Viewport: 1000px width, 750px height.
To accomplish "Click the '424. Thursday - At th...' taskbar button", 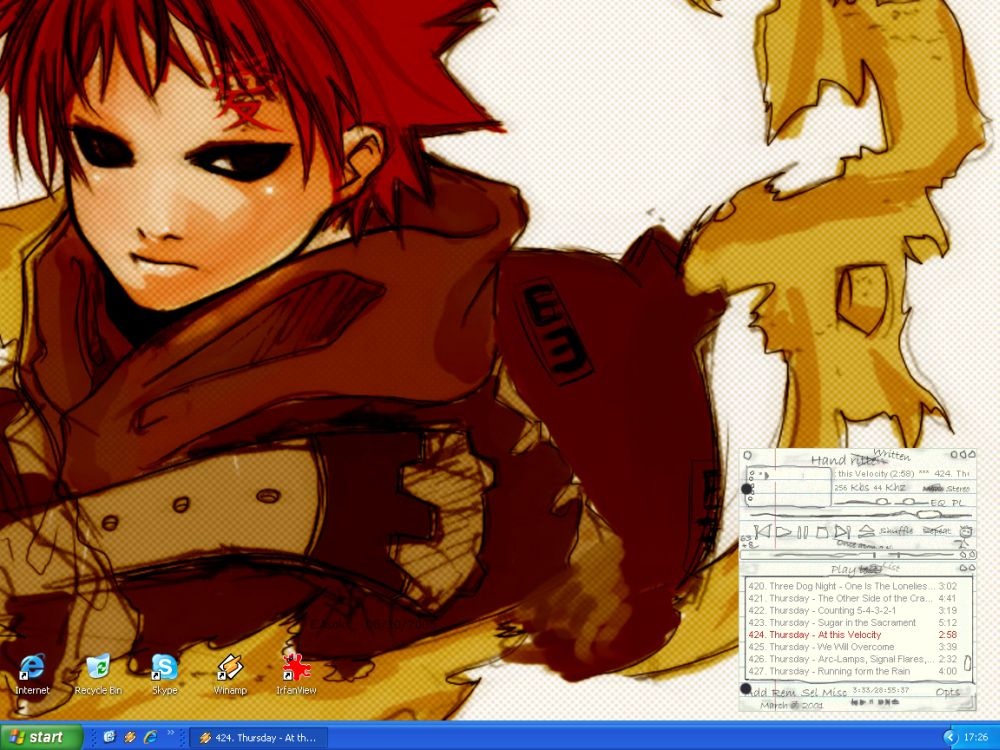I will (259, 738).
